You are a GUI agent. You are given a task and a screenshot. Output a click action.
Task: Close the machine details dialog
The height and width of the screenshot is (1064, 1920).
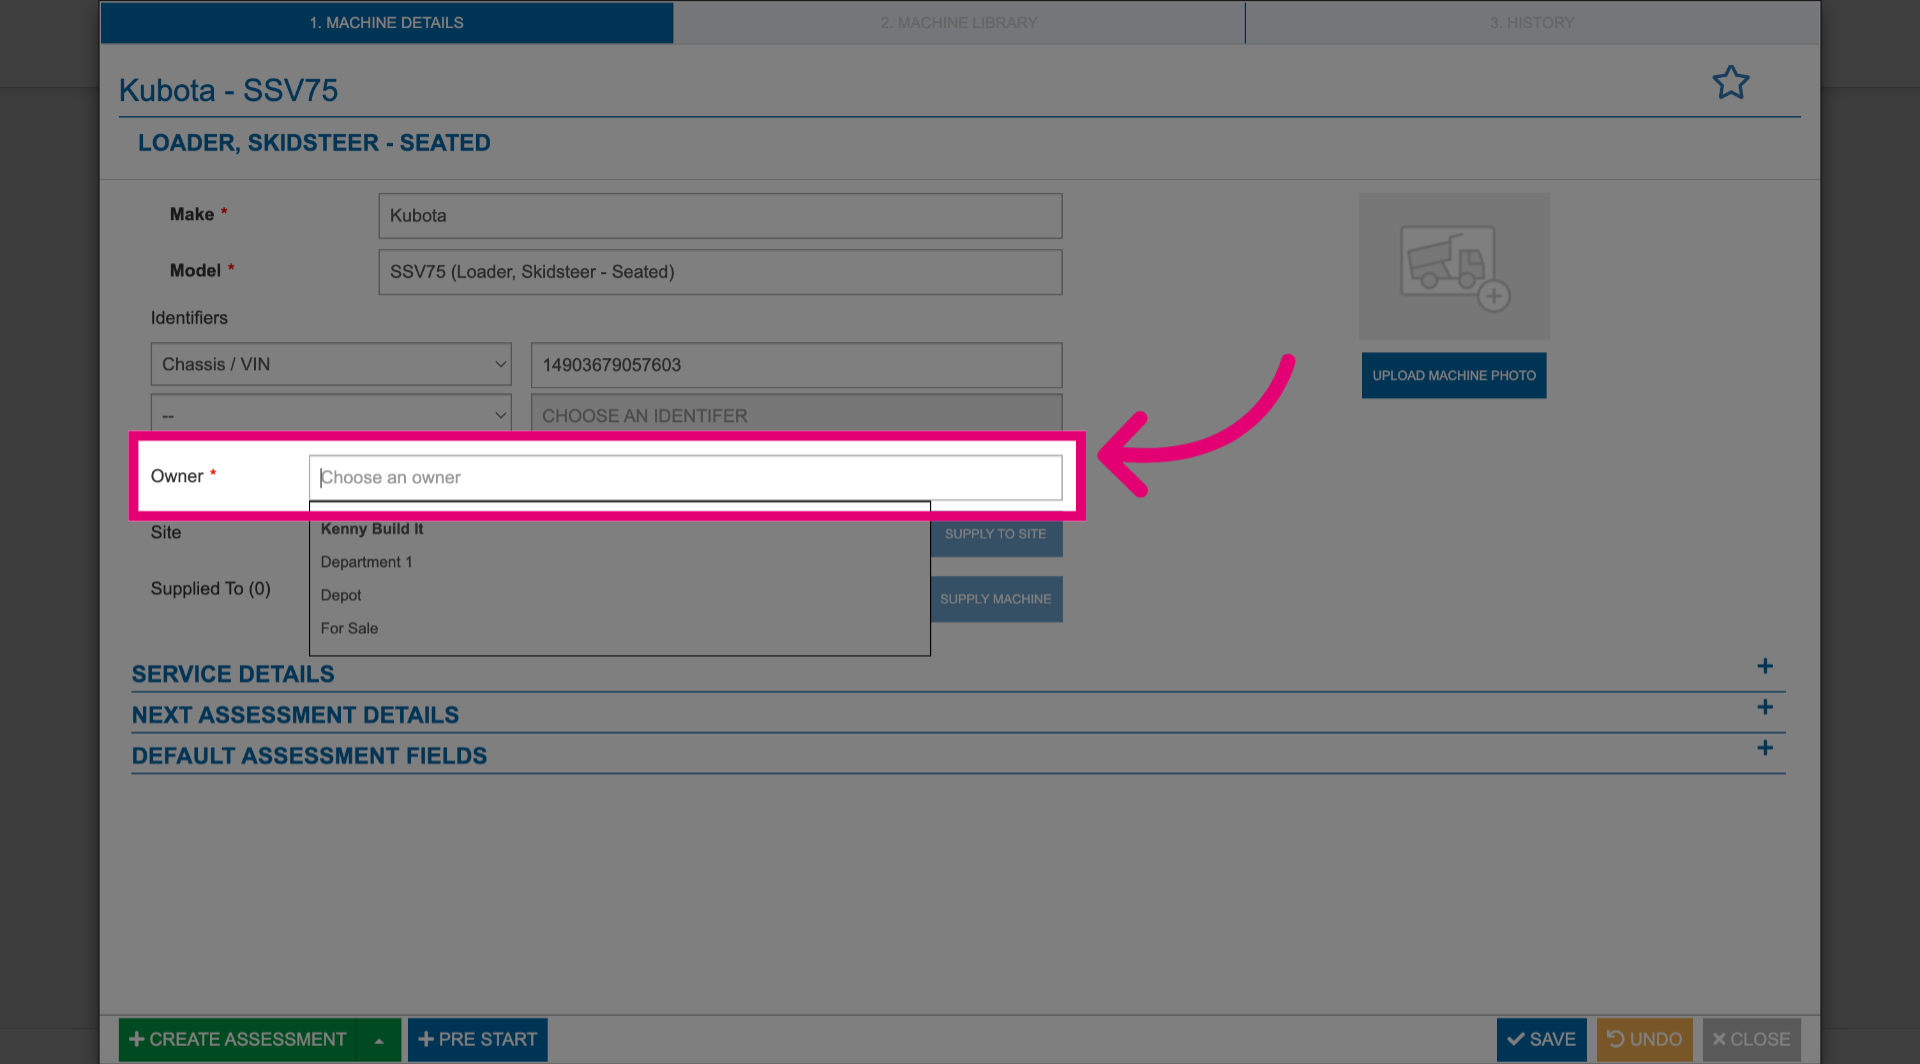[1751, 1040]
